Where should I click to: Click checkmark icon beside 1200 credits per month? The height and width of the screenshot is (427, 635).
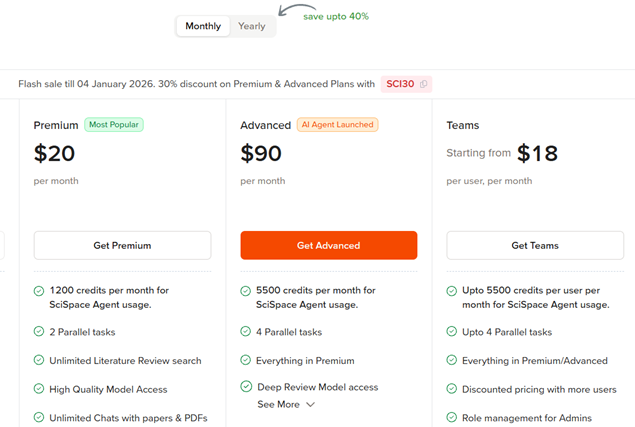click(39, 291)
